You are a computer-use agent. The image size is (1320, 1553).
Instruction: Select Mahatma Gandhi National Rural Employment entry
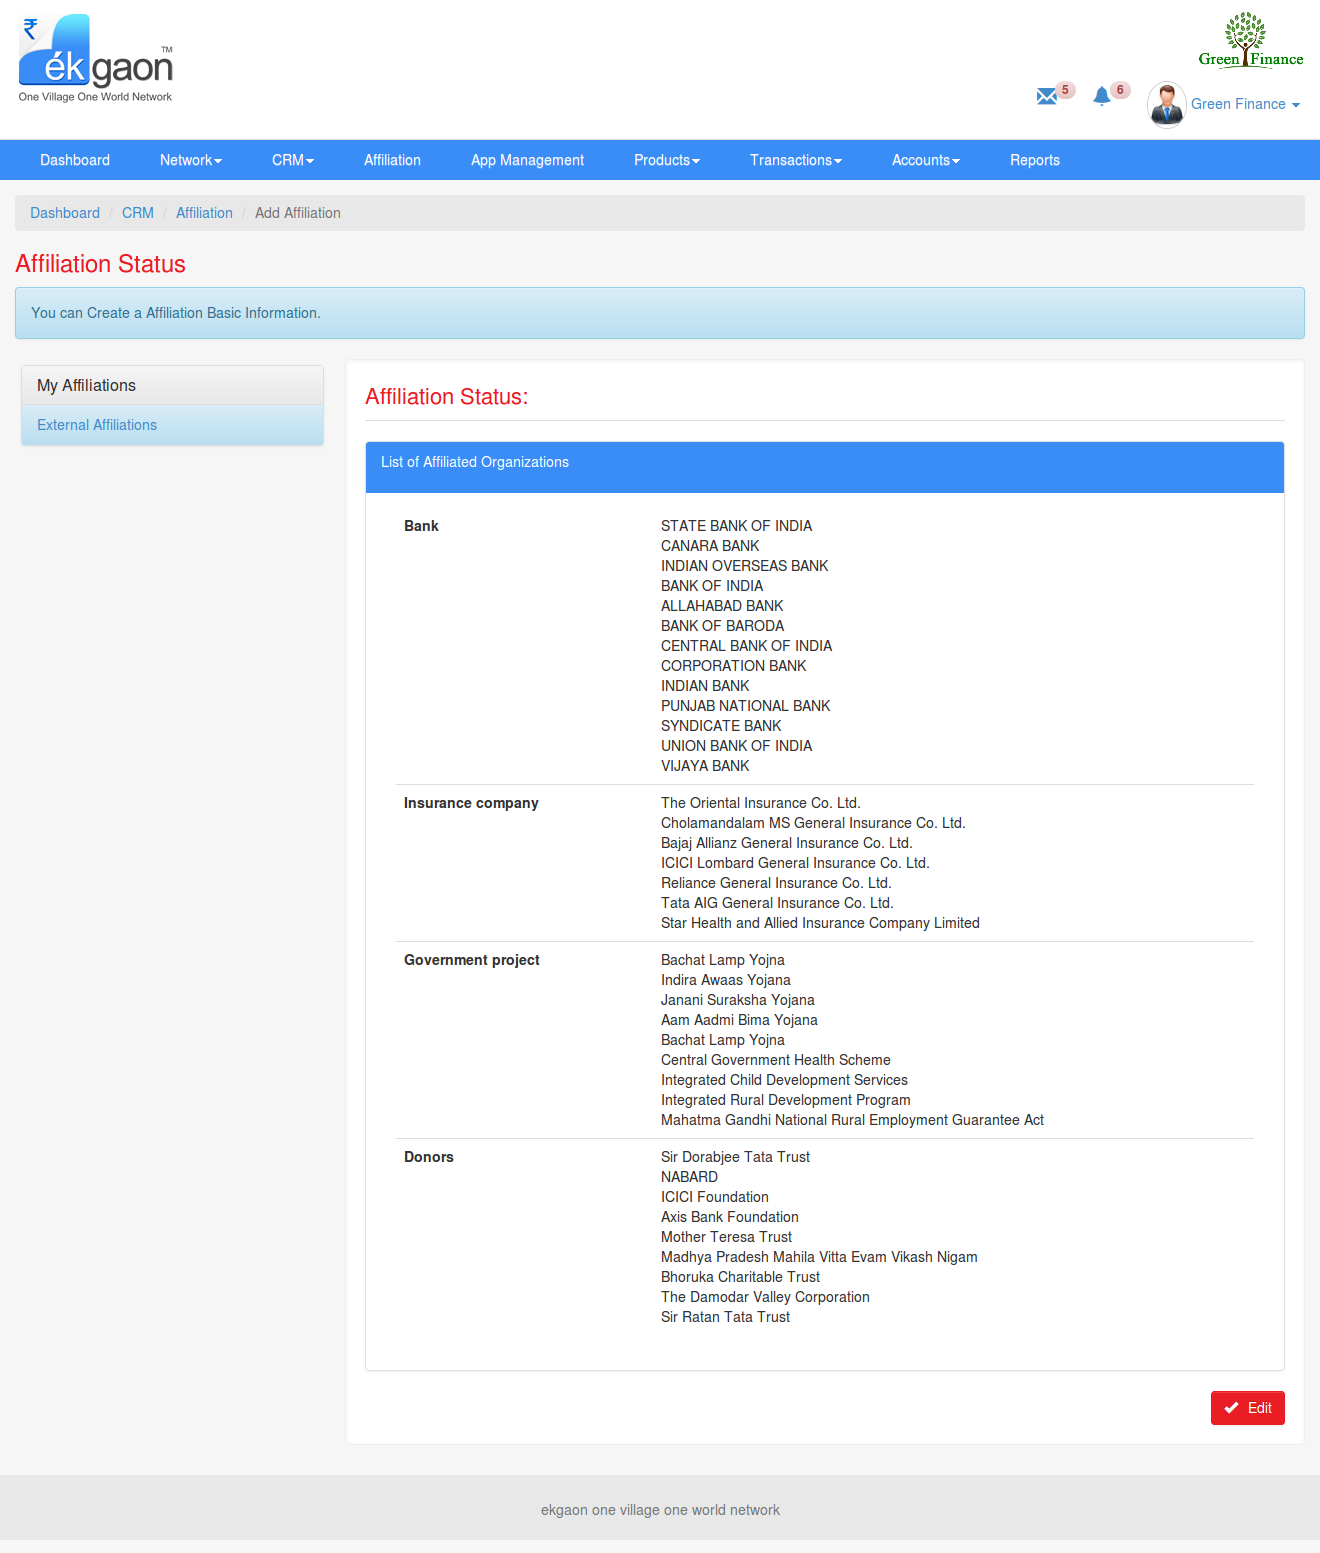coord(852,1120)
